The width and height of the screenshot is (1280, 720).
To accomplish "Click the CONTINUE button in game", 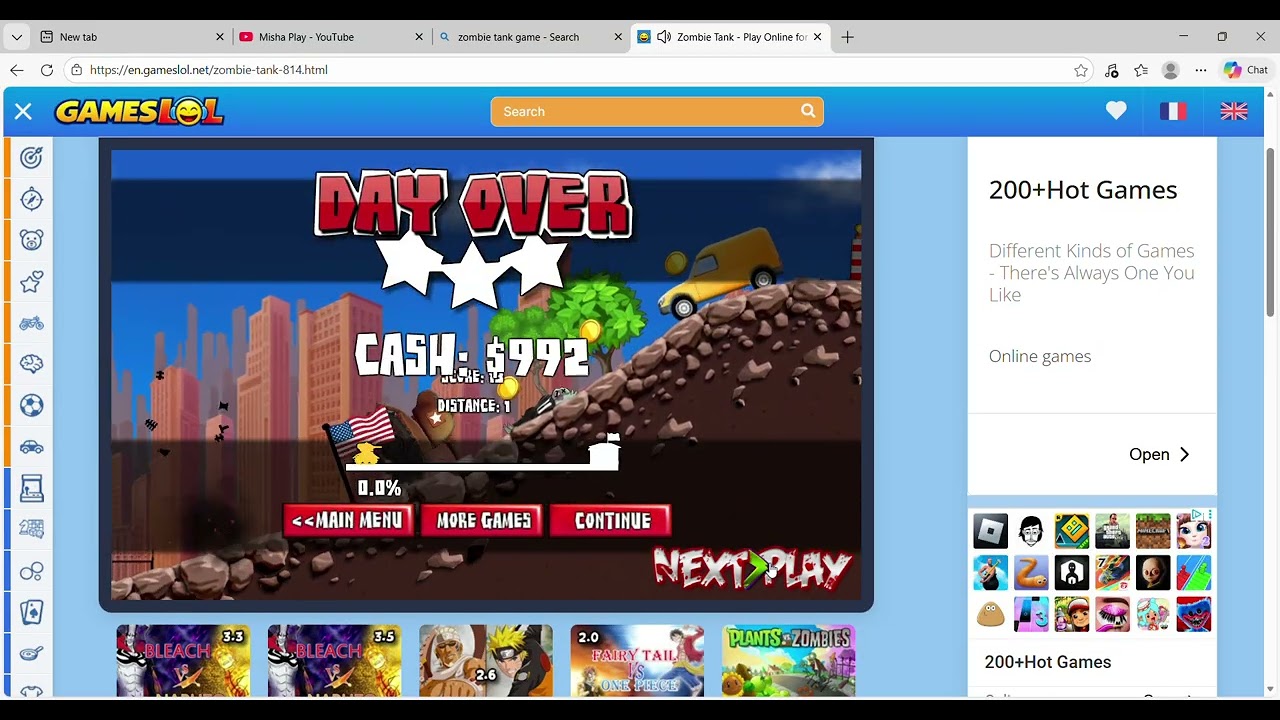I will coord(612,521).
